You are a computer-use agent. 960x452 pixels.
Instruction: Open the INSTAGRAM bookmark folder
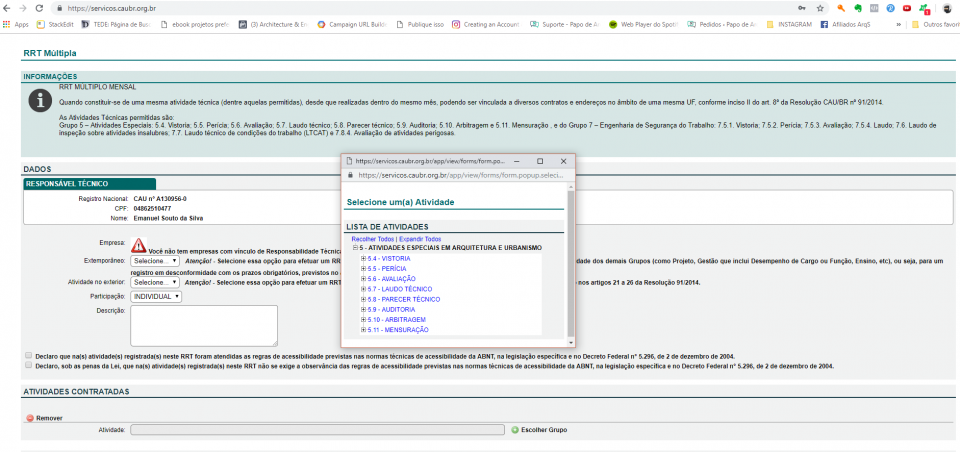(x=789, y=24)
